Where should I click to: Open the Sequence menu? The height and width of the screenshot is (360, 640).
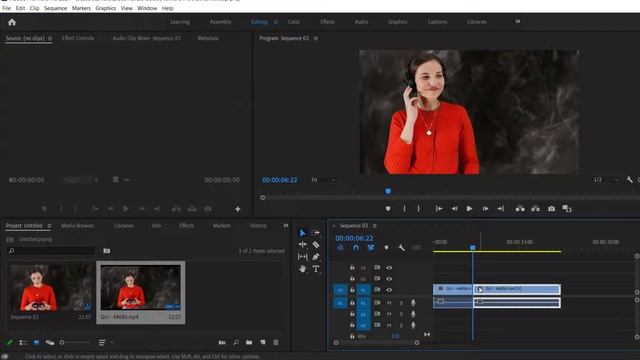56,8
